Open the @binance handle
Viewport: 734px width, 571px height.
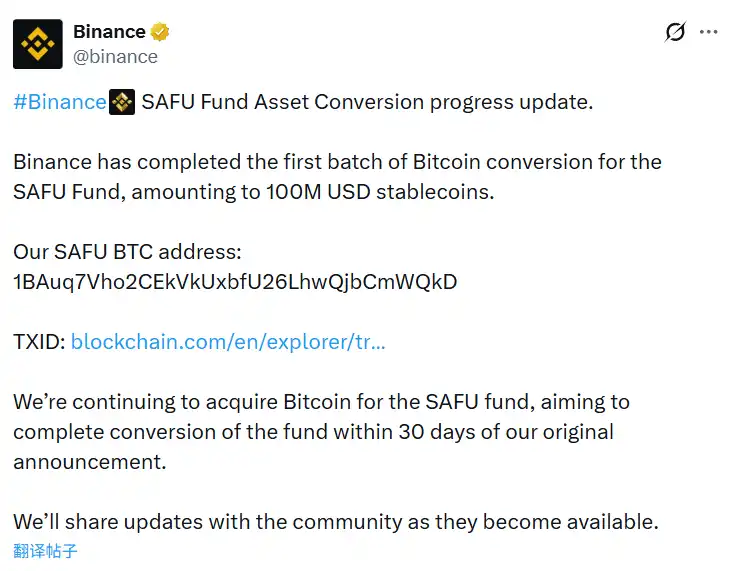click(115, 56)
